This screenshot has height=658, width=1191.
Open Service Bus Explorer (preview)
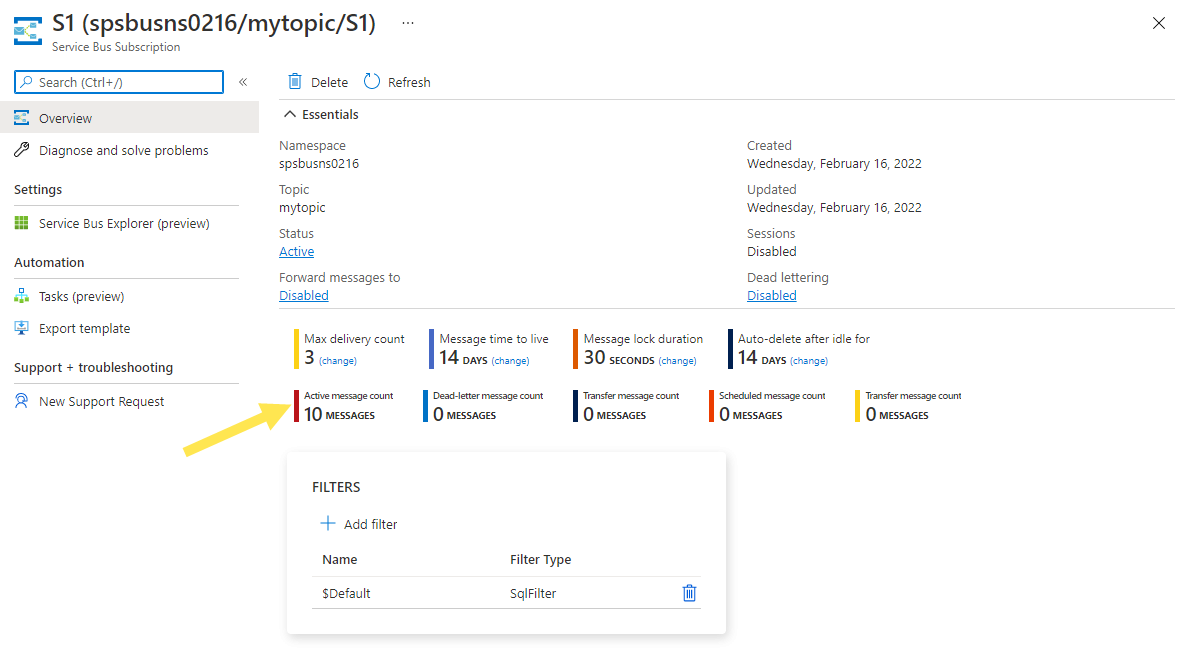(125, 223)
